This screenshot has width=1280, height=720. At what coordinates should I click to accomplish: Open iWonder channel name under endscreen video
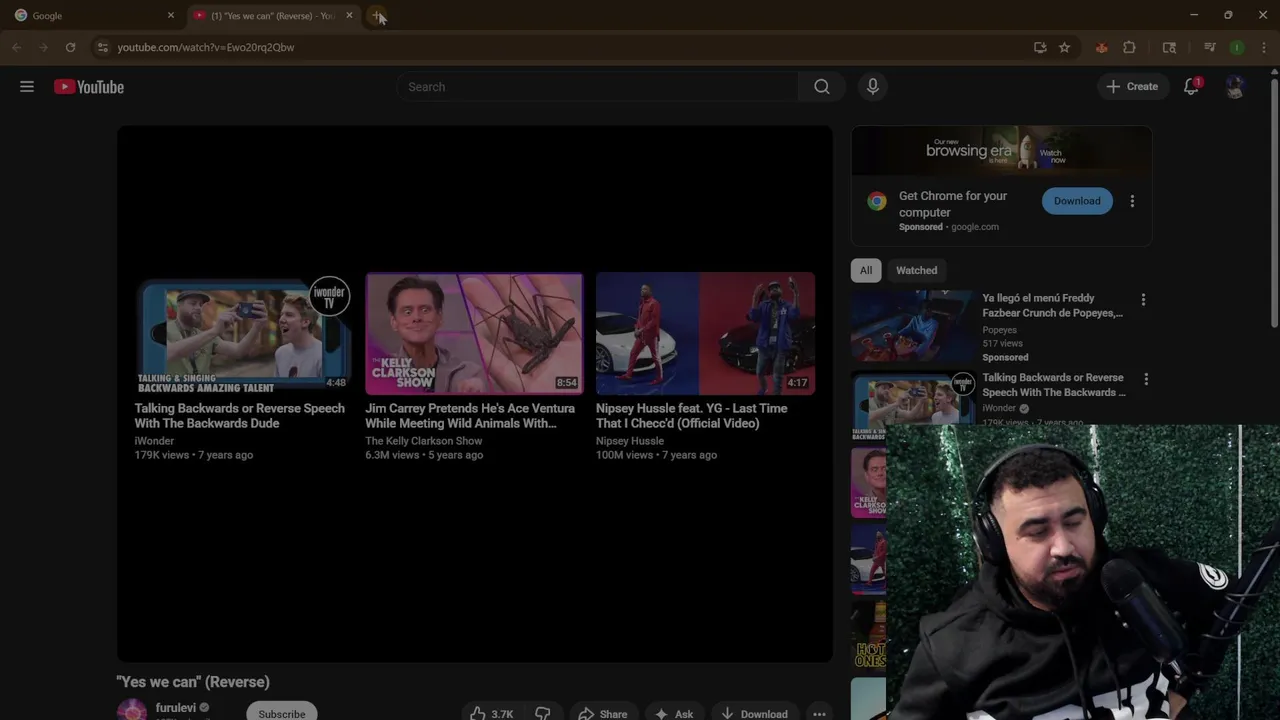pos(154,441)
